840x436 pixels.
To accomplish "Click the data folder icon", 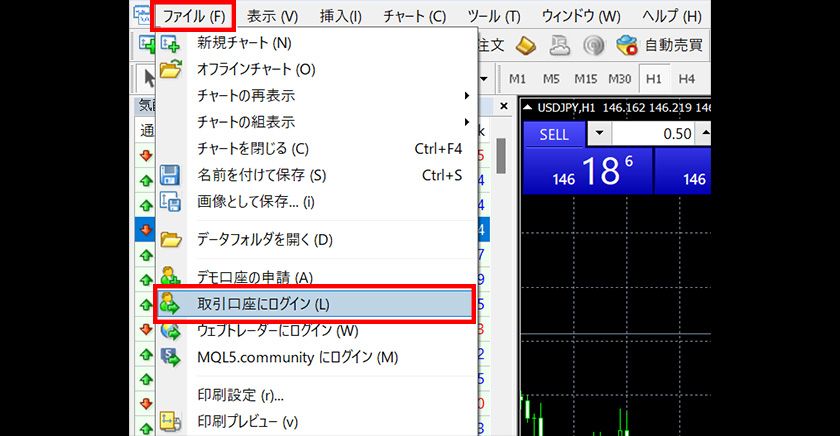I will [x=171, y=239].
